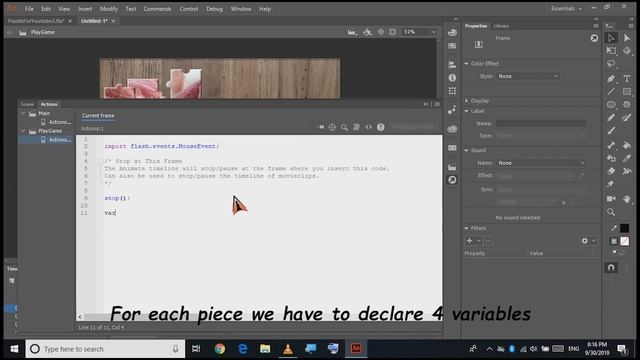Switch to the Properties tab

click(x=476, y=26)
